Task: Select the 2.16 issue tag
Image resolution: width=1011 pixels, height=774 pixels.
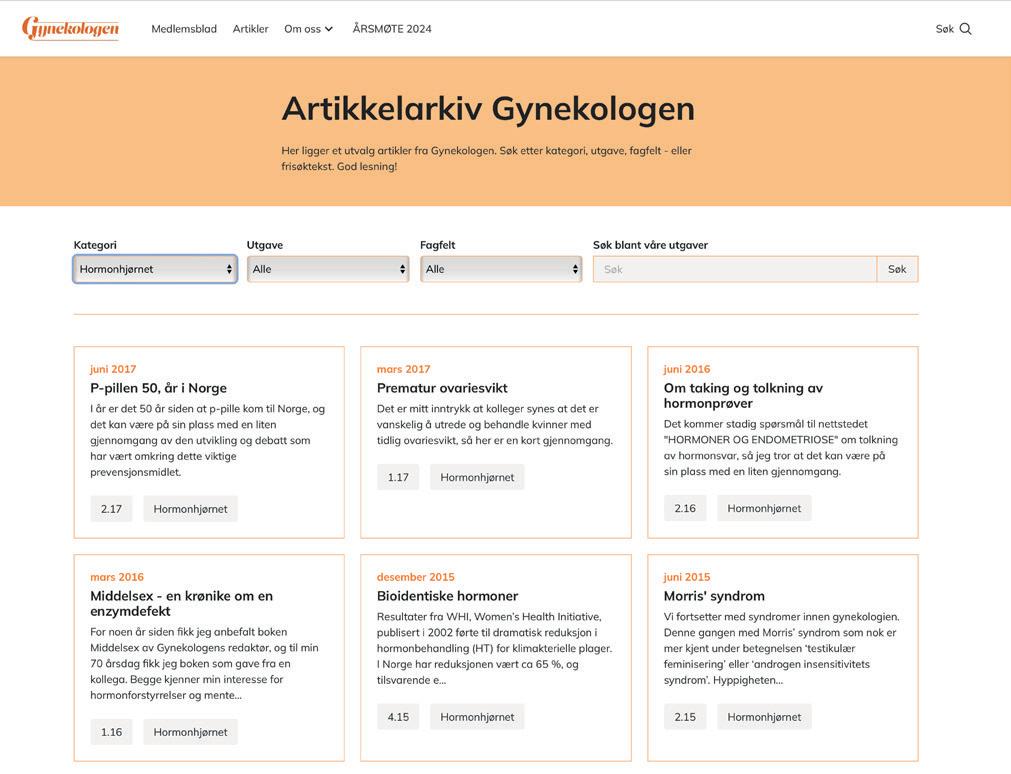Action: click(x=685, y=508)
